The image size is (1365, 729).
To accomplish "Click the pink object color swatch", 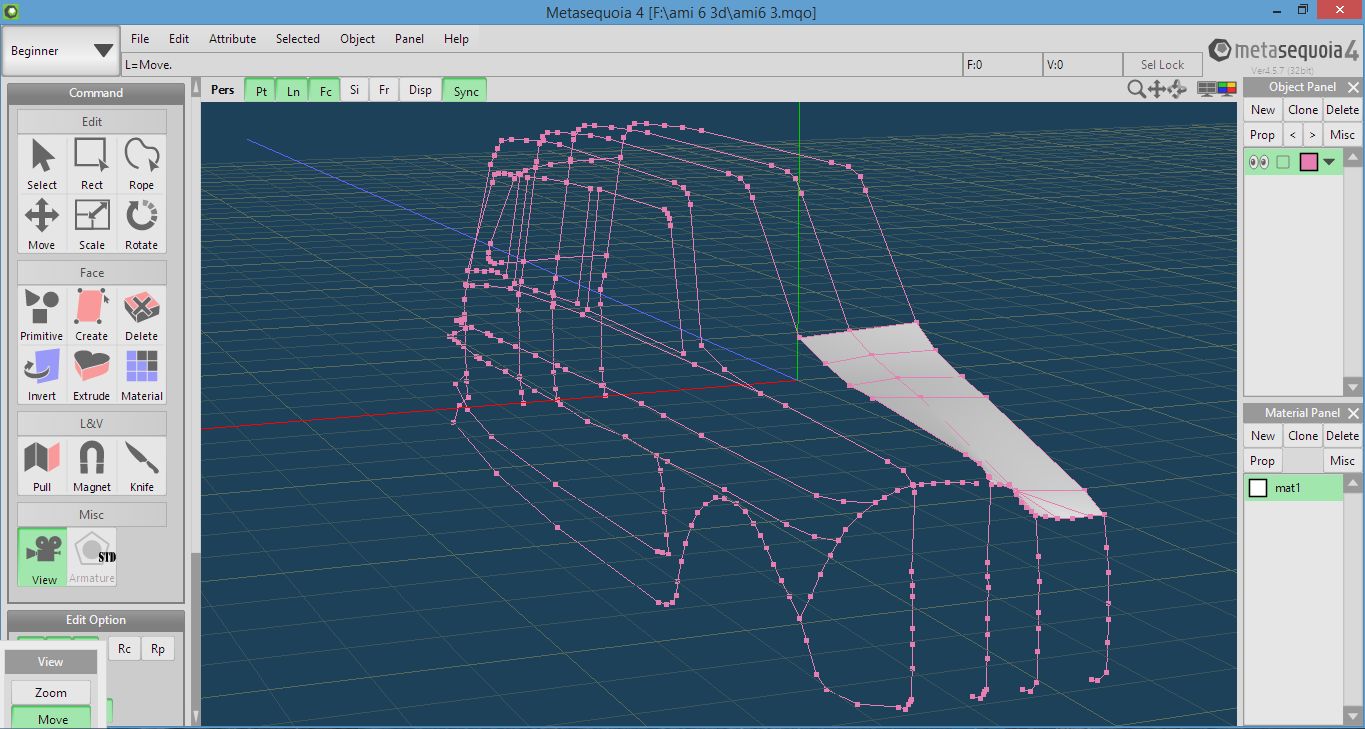I will 1308,162.
